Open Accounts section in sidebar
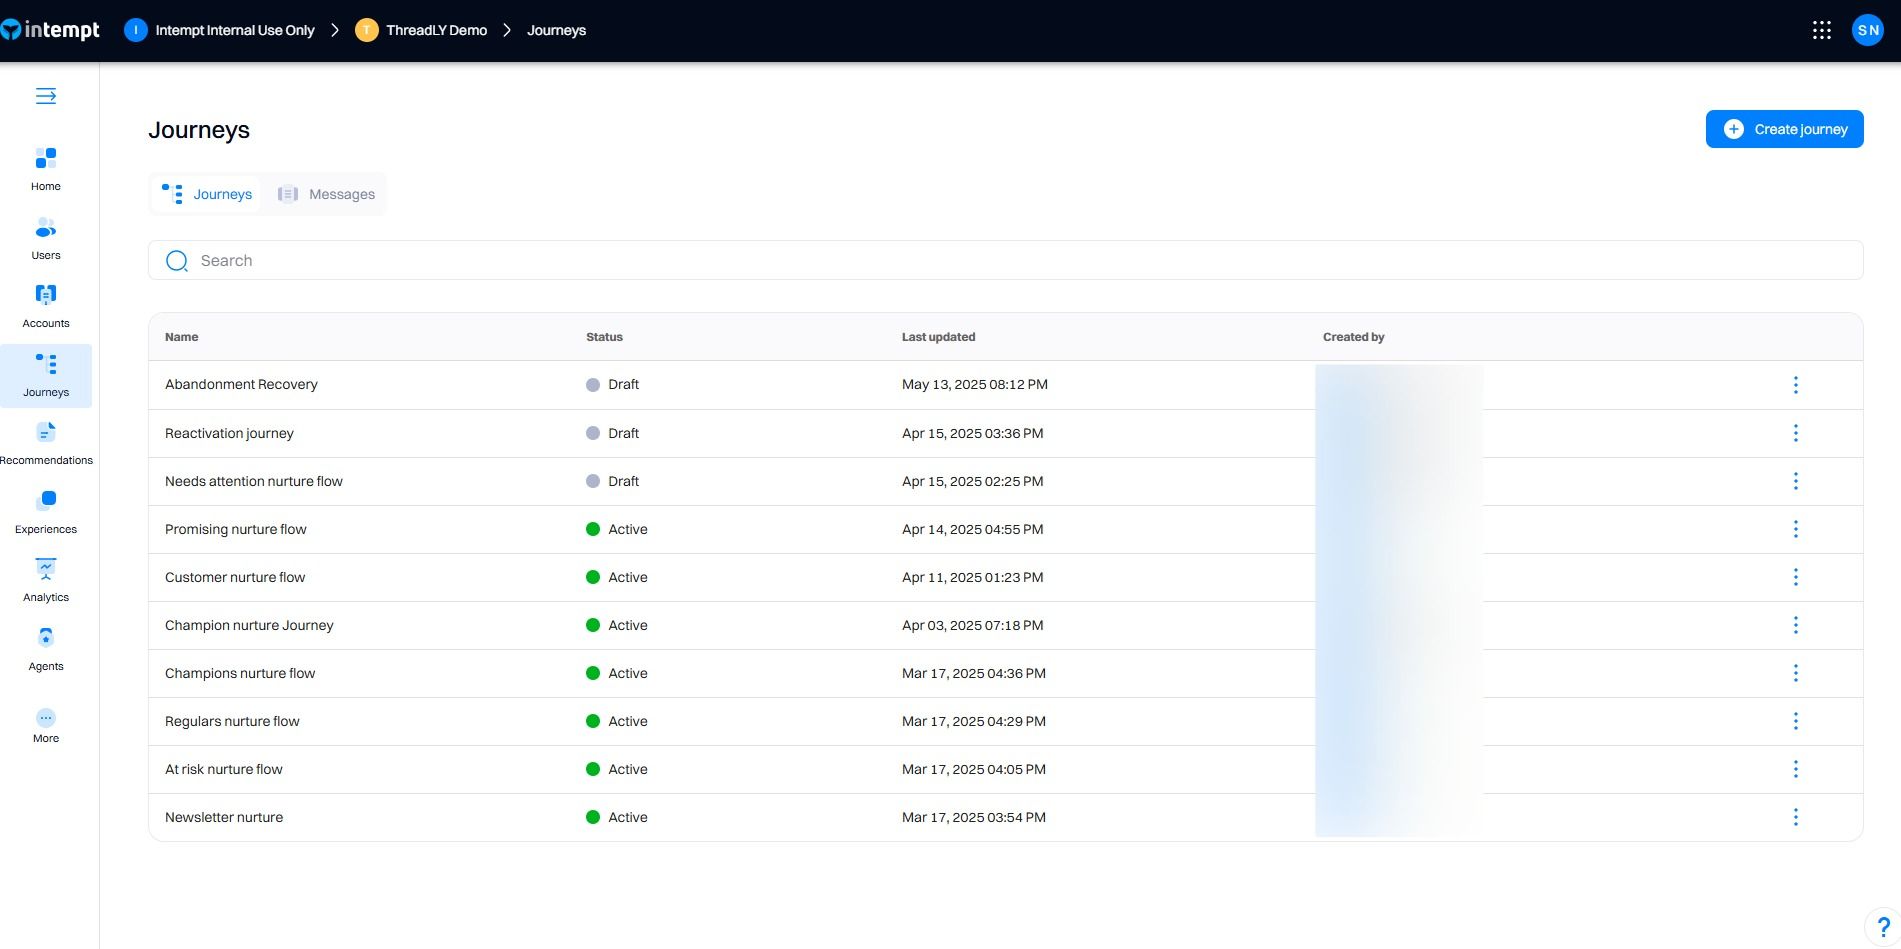 (46, 306)
